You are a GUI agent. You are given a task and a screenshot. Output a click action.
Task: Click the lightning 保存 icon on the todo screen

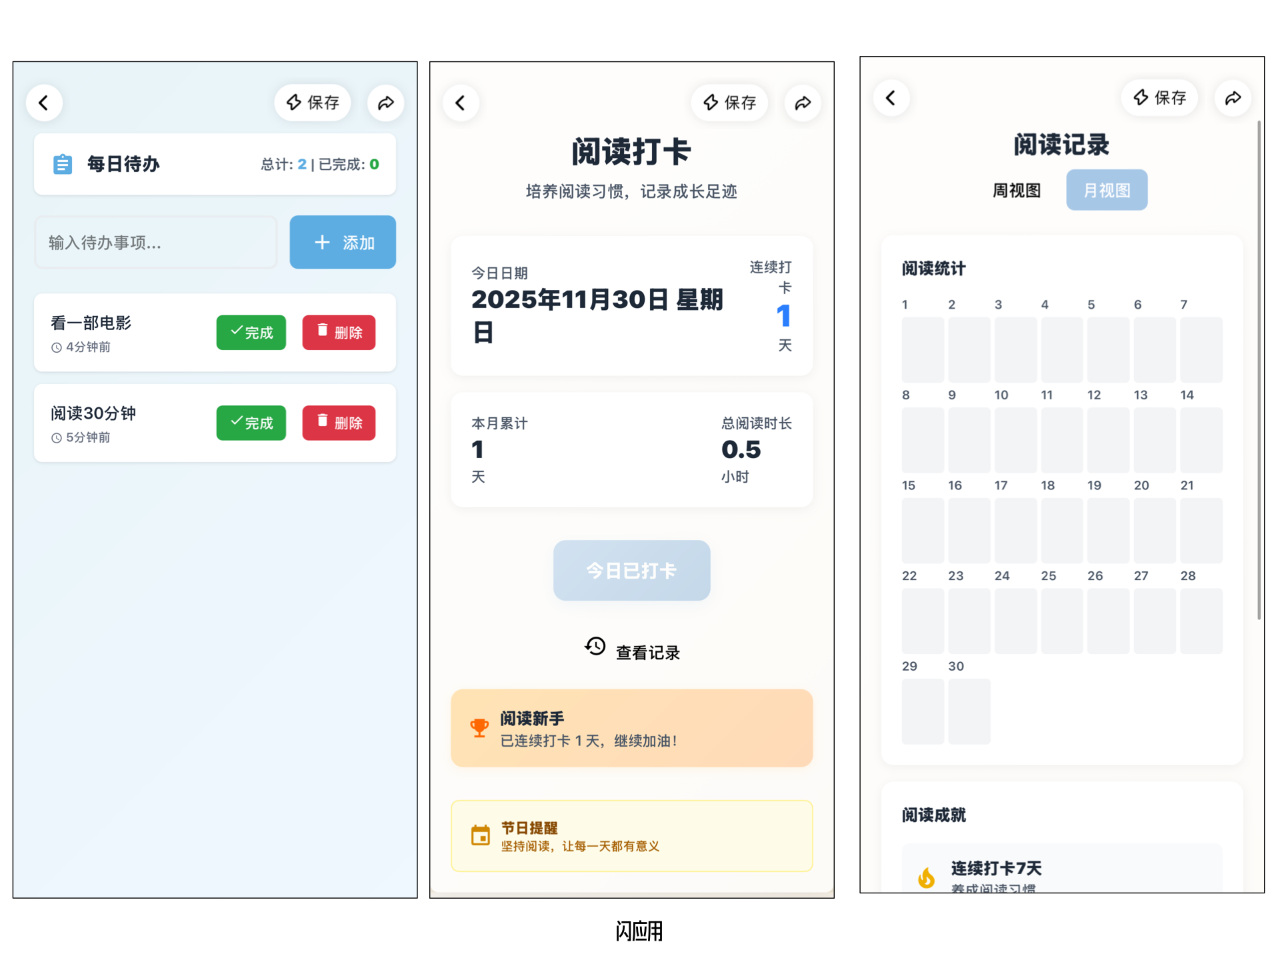(x=294, y=102)
